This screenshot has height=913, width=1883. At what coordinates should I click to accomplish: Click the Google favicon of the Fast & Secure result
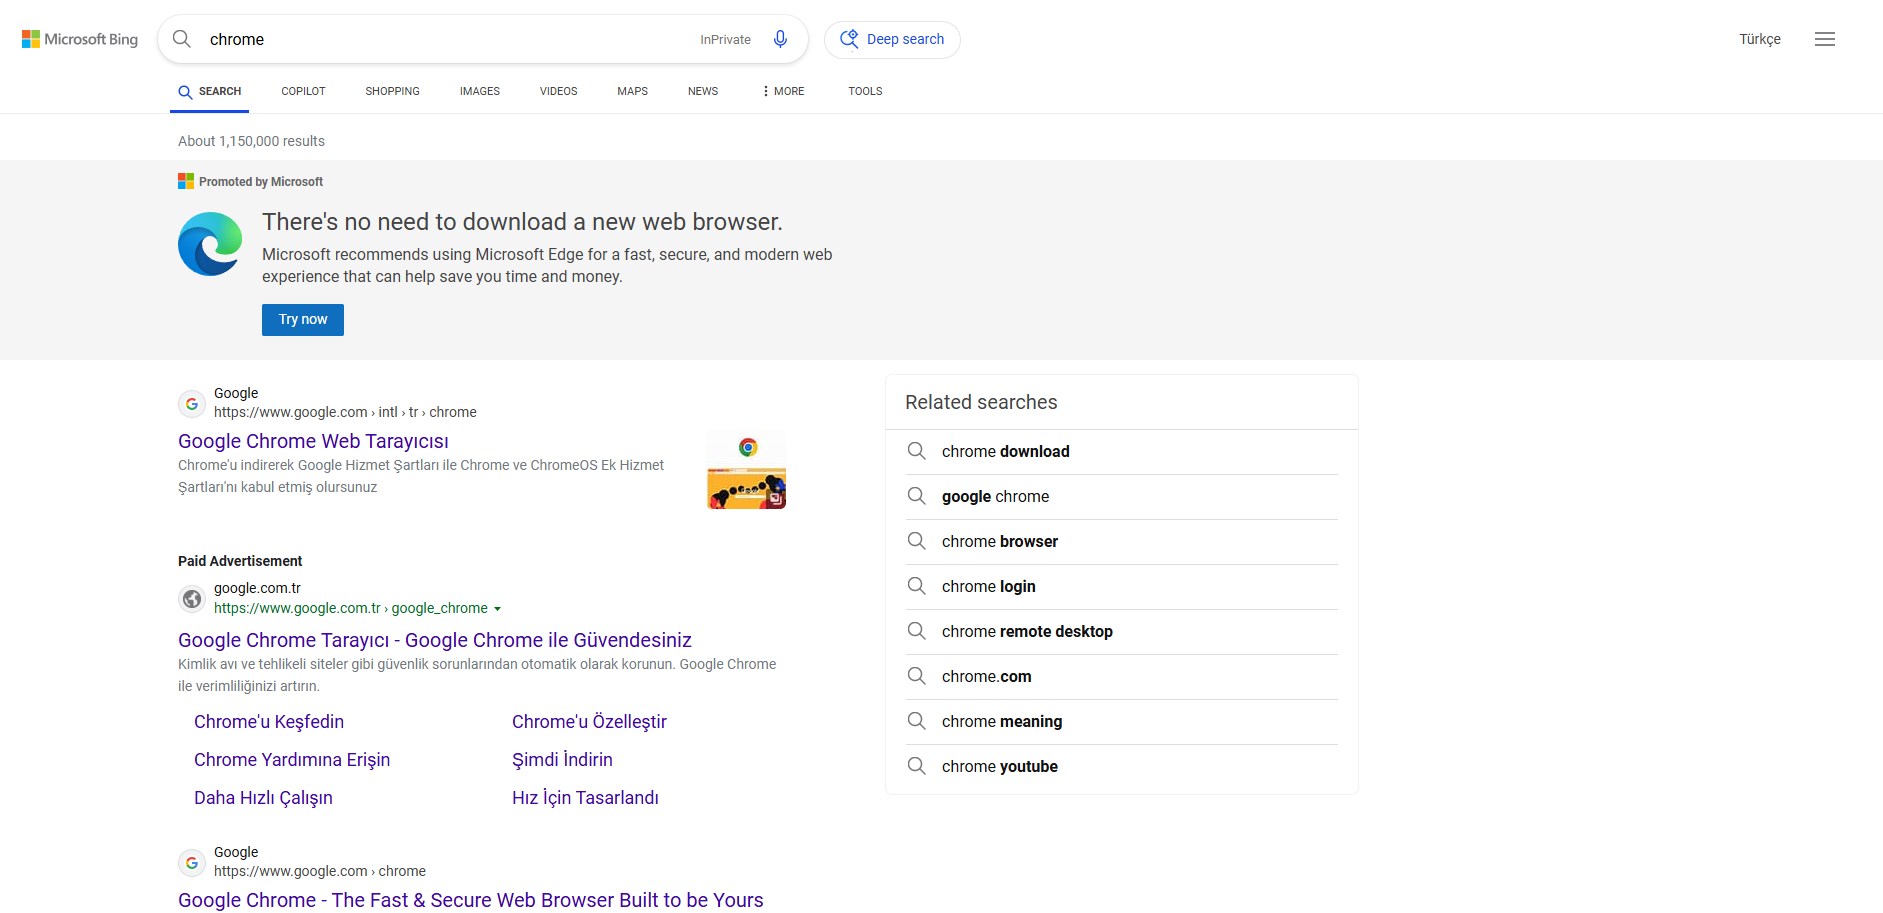point(192,863)
